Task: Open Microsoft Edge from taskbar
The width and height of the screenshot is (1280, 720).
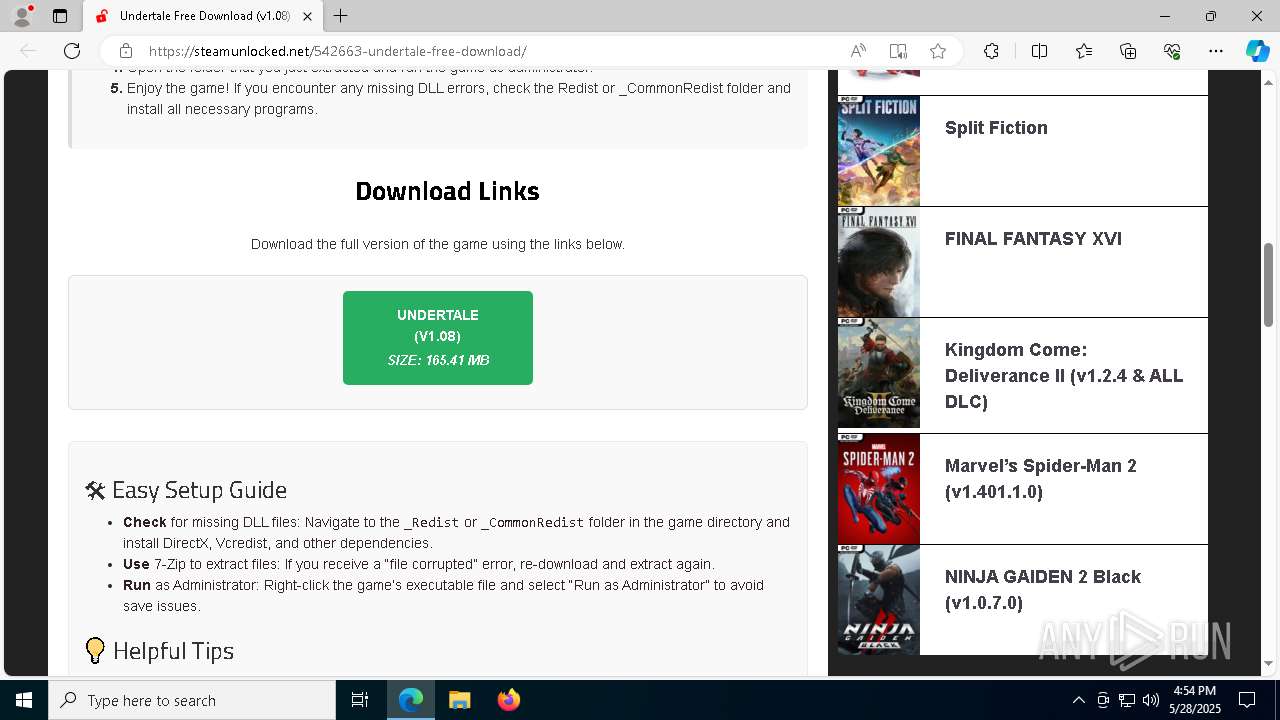Action: pyautogui.click(x=411, y=700)
